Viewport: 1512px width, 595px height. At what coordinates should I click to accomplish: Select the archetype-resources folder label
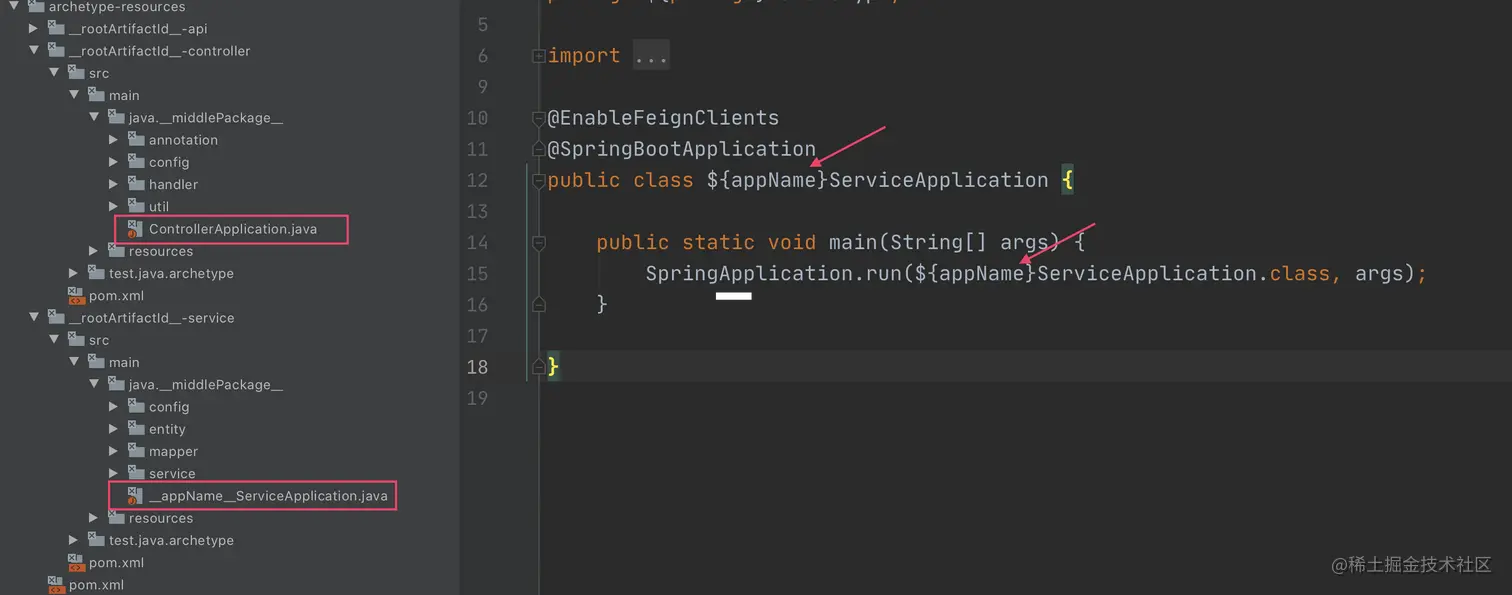(x=117, y=7)
